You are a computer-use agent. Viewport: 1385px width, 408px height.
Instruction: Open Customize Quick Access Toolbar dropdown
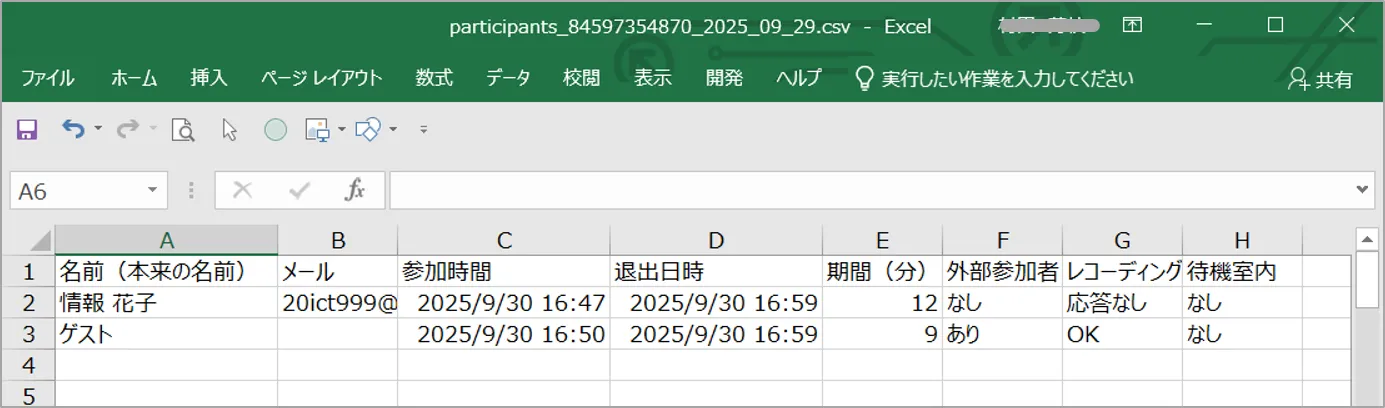424,129
